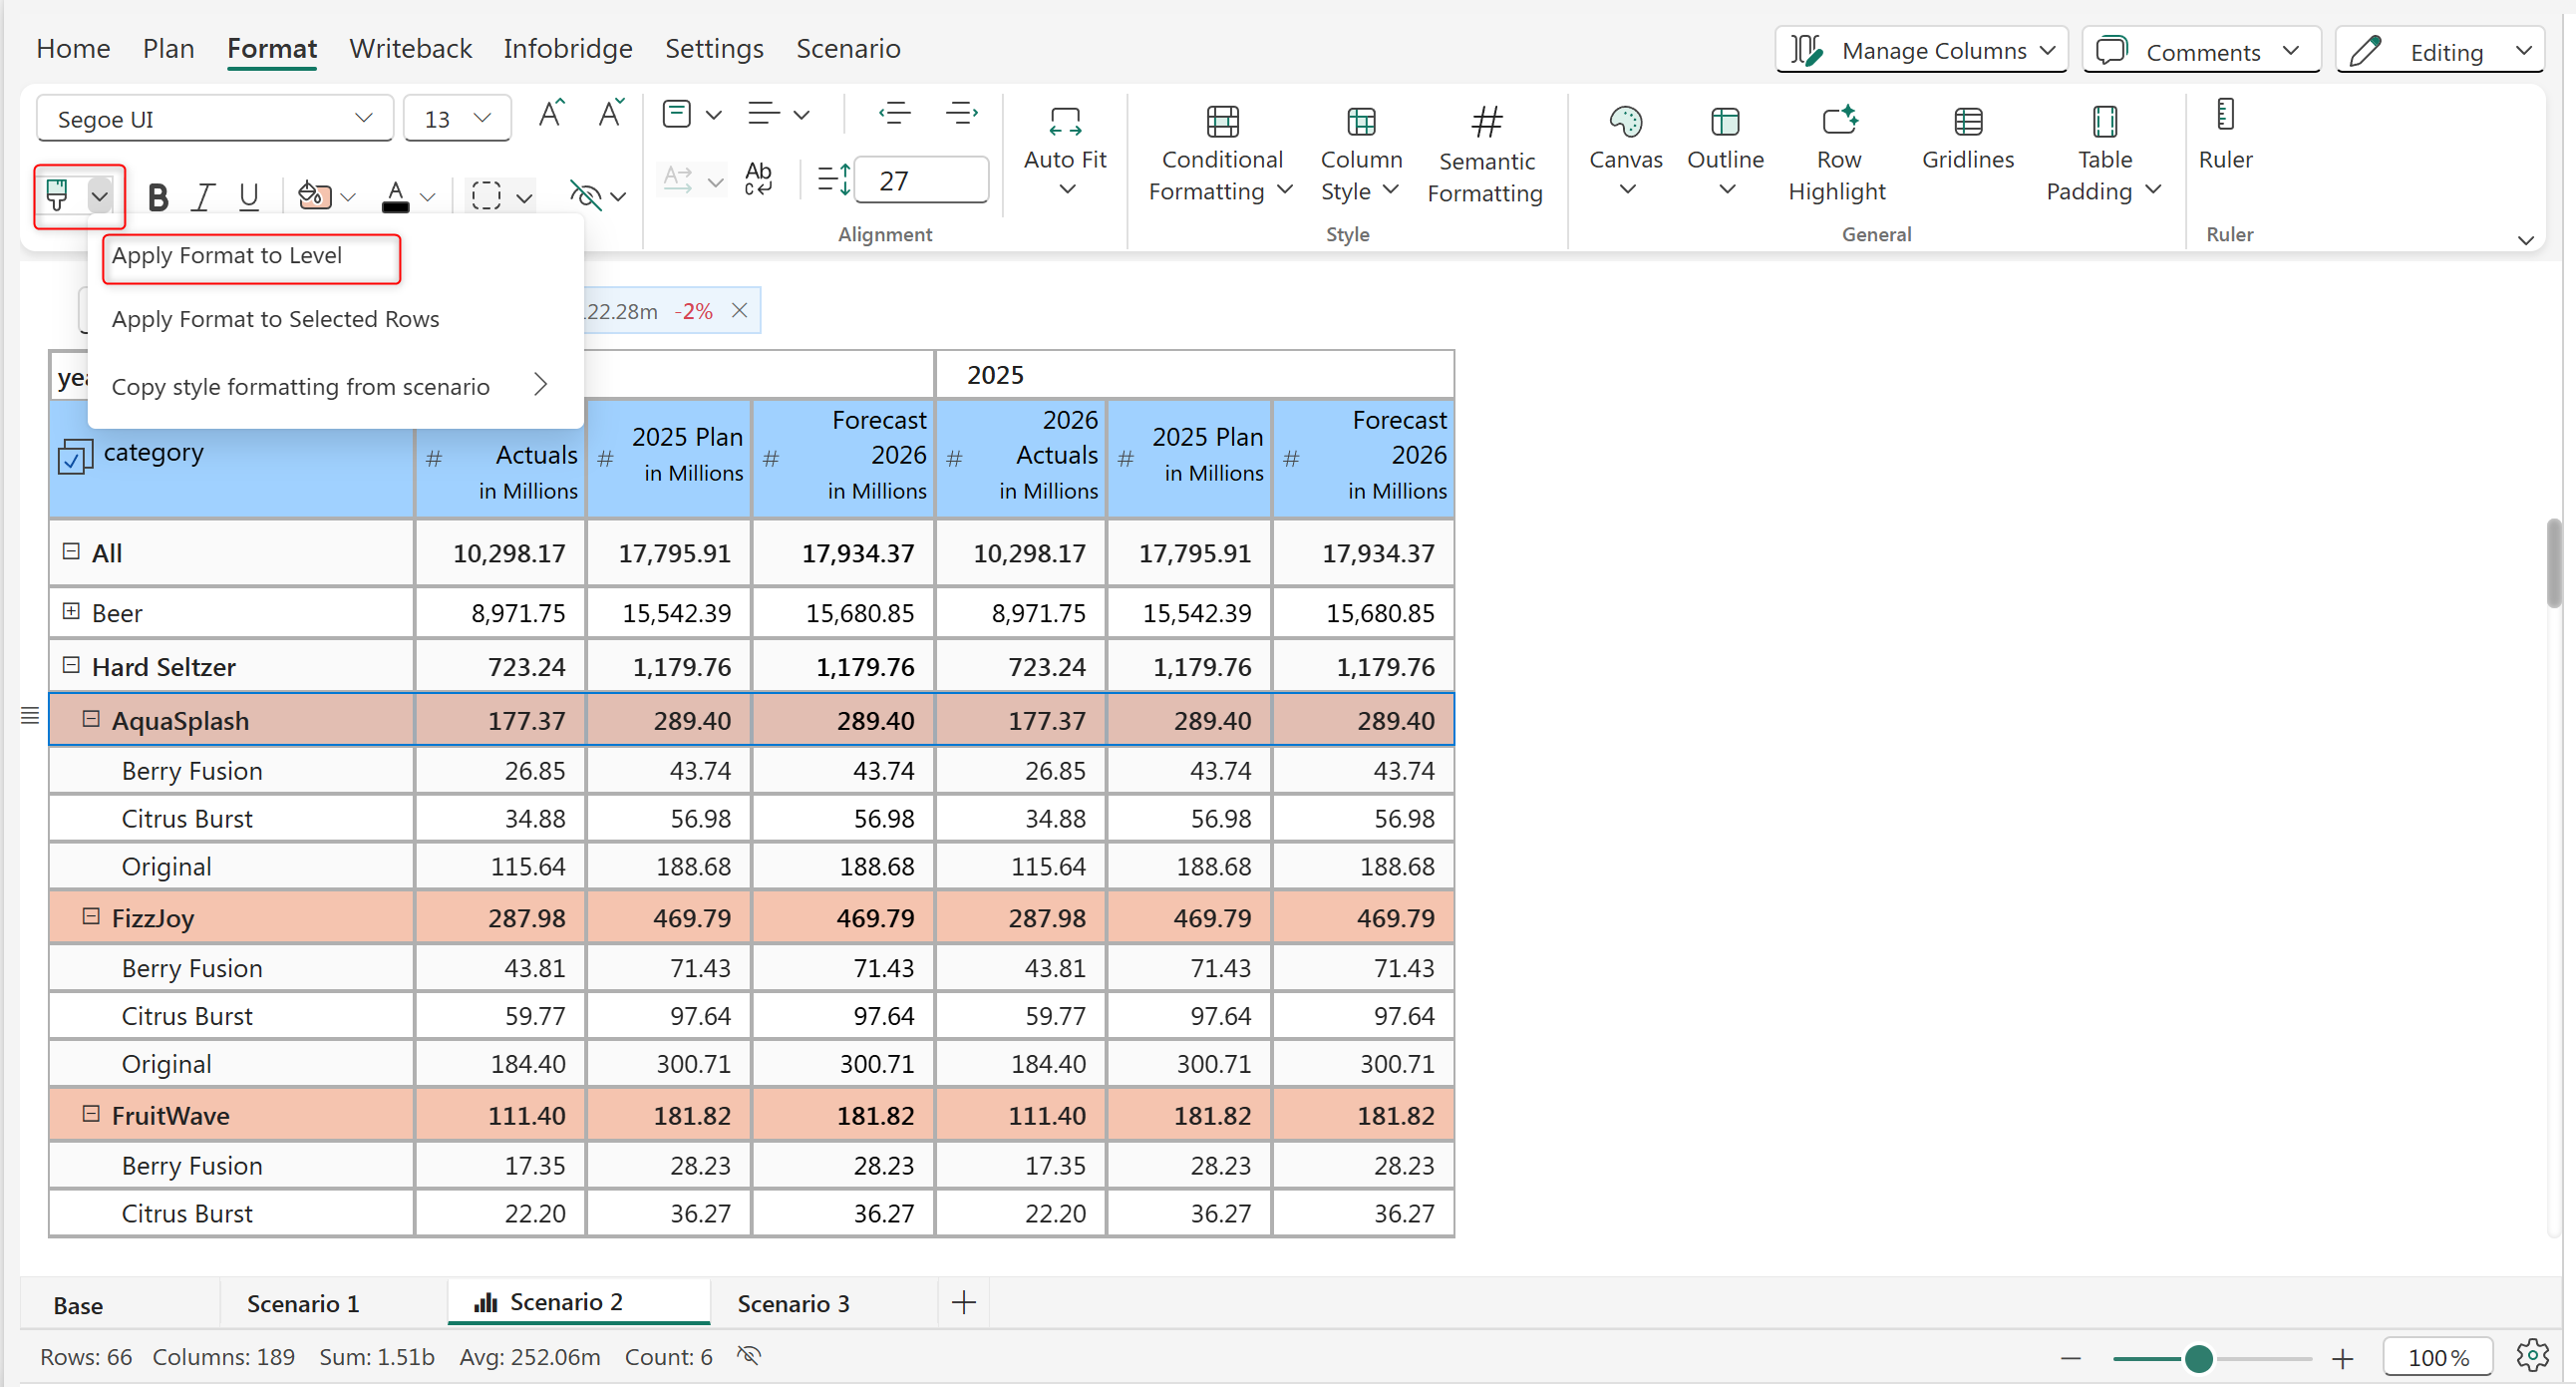Image resolution: width=2576 pixels, height=1387 pixels.
Task: Select Apply Format to Selected Rows
Action: [275, 319]
